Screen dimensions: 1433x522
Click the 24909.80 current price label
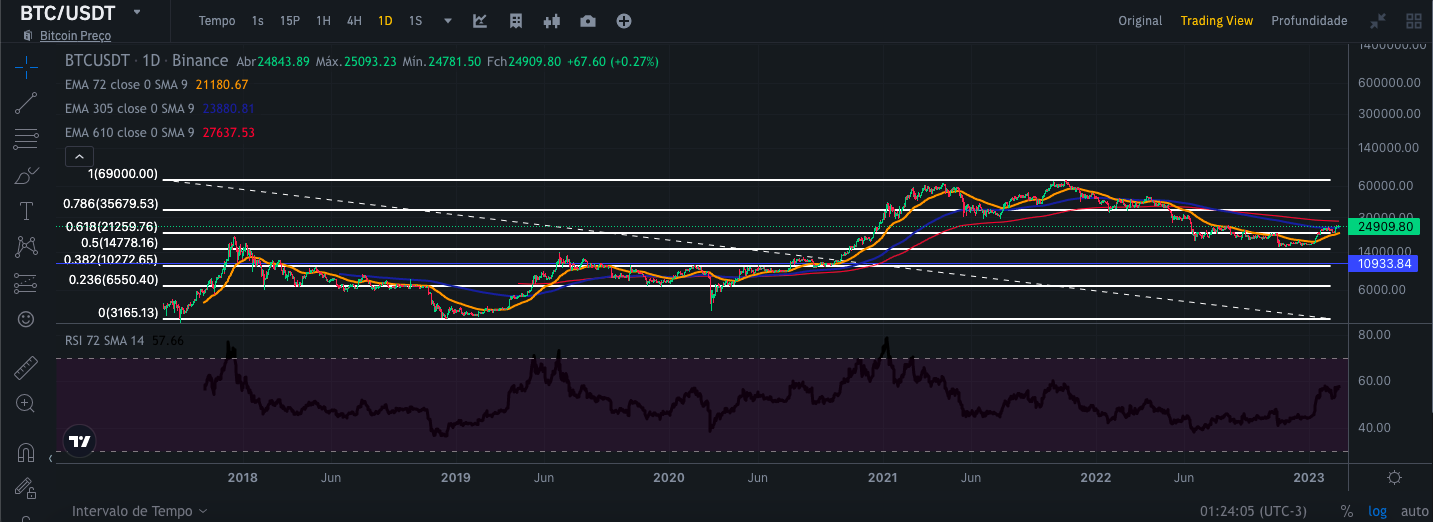tap(1385, 227)
